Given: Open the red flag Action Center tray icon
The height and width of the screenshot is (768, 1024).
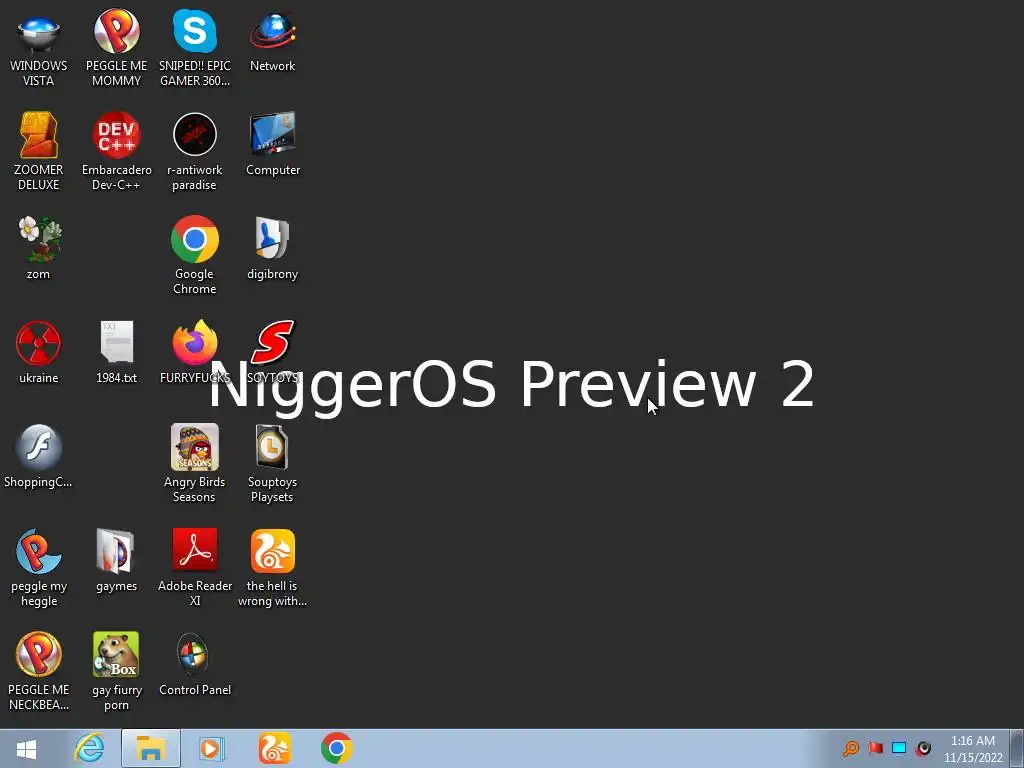Looking at the screenshot, I should [x=875, y=748].
